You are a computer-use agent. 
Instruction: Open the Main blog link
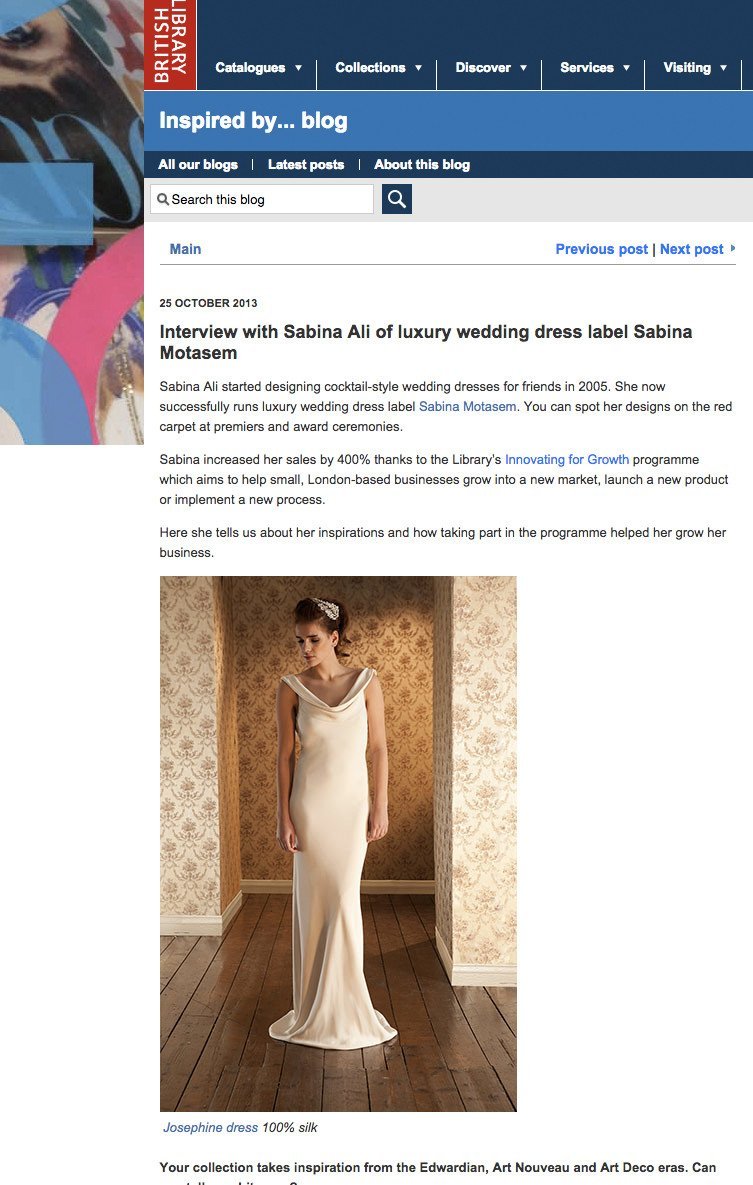click(x=185, y=249)
